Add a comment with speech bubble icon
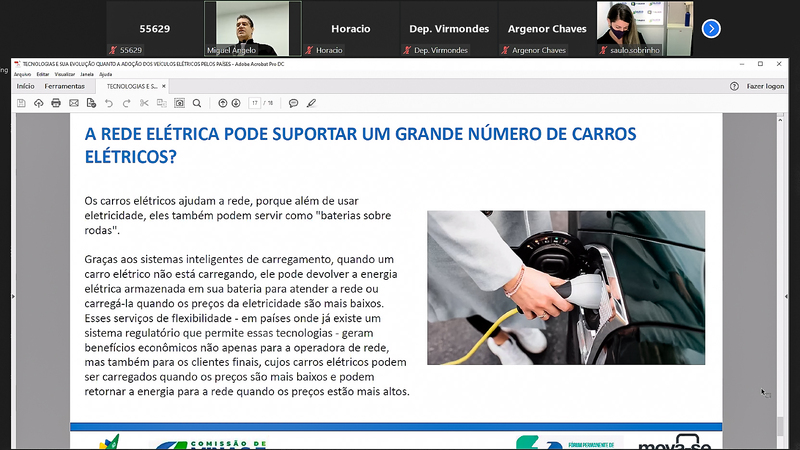Screen dimensions: 800x450 click(x=295, y=103)
